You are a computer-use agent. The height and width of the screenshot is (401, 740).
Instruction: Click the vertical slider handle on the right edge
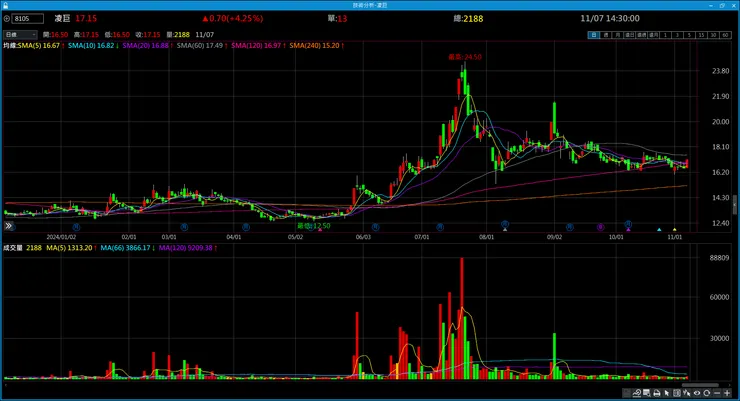point(735,205)
